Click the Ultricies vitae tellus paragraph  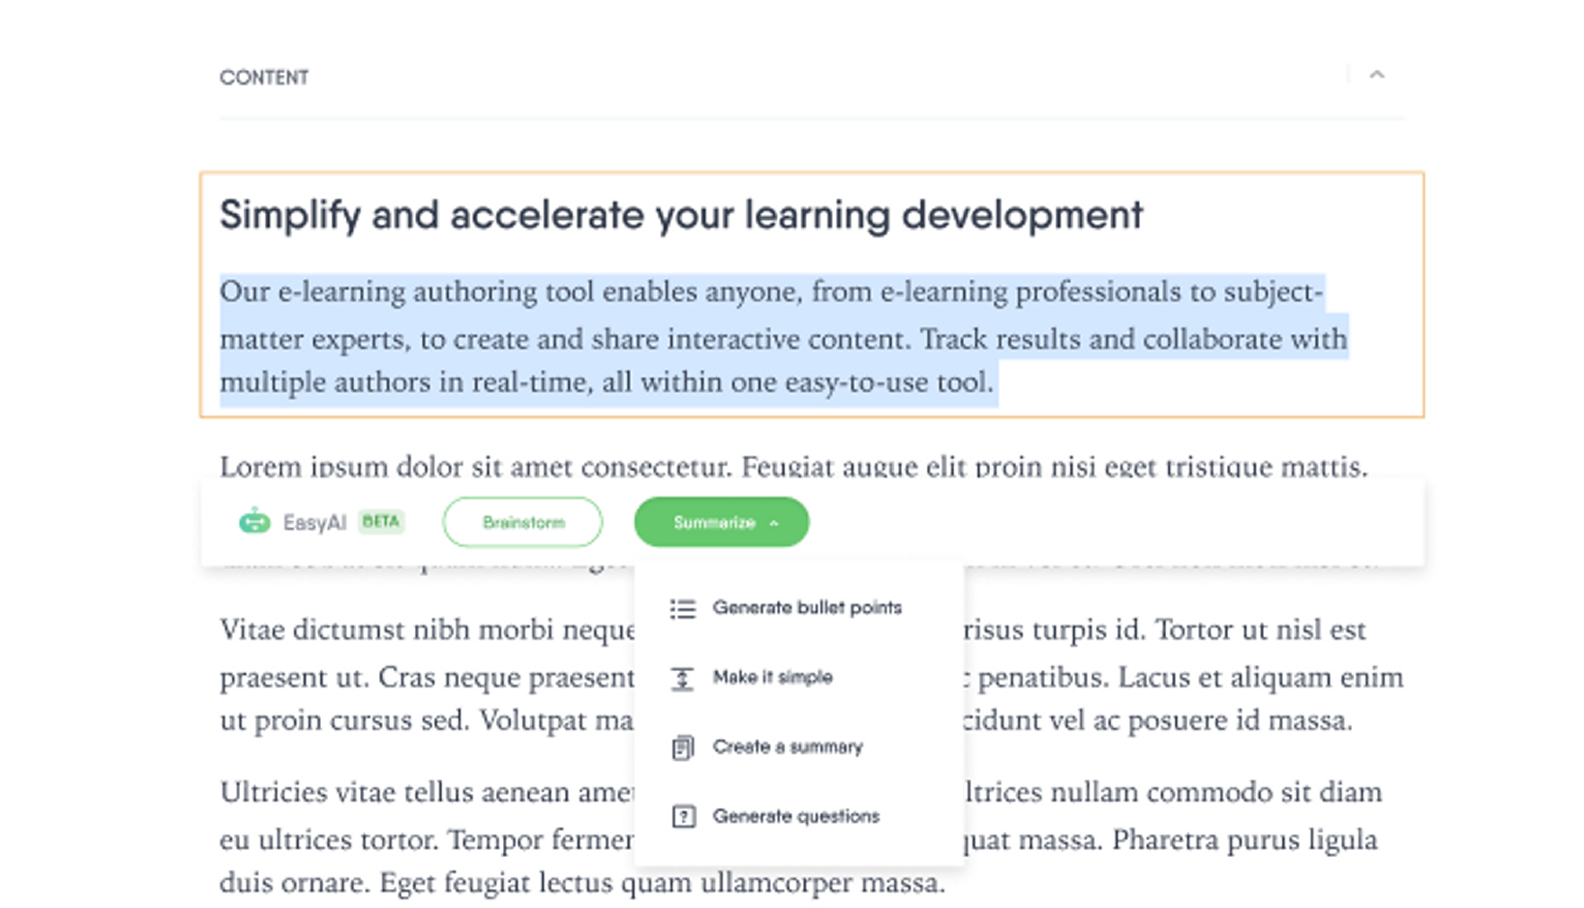coord(425,792)
